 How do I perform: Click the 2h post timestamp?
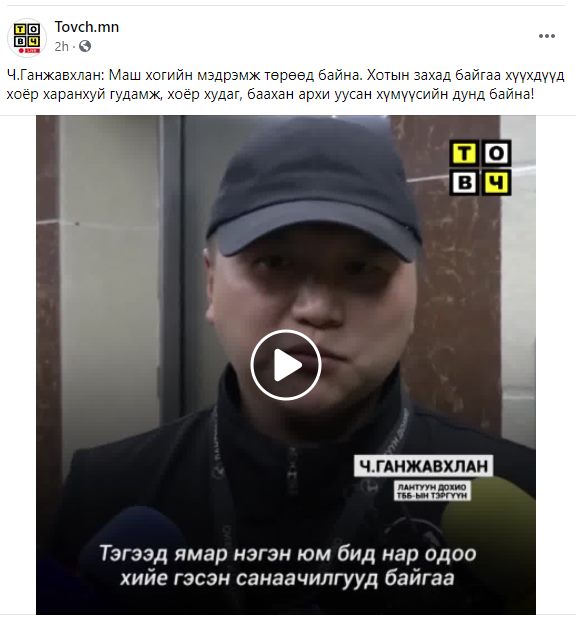click(62, 47)
